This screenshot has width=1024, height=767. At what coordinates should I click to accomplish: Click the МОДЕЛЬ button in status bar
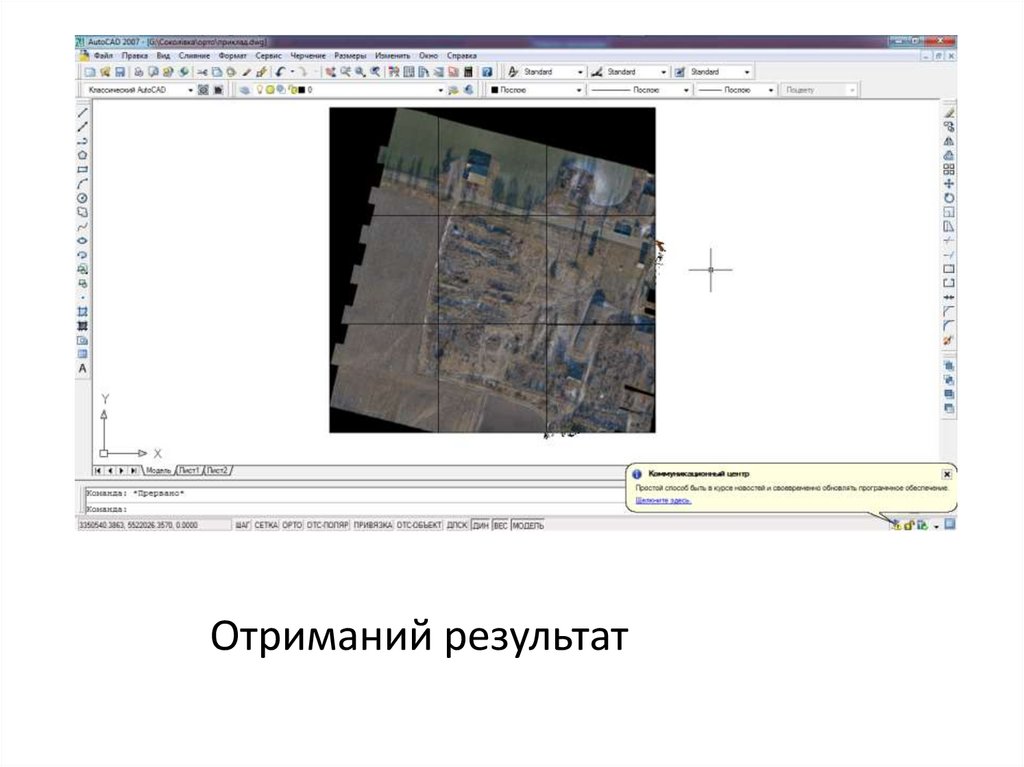point(528,525)
